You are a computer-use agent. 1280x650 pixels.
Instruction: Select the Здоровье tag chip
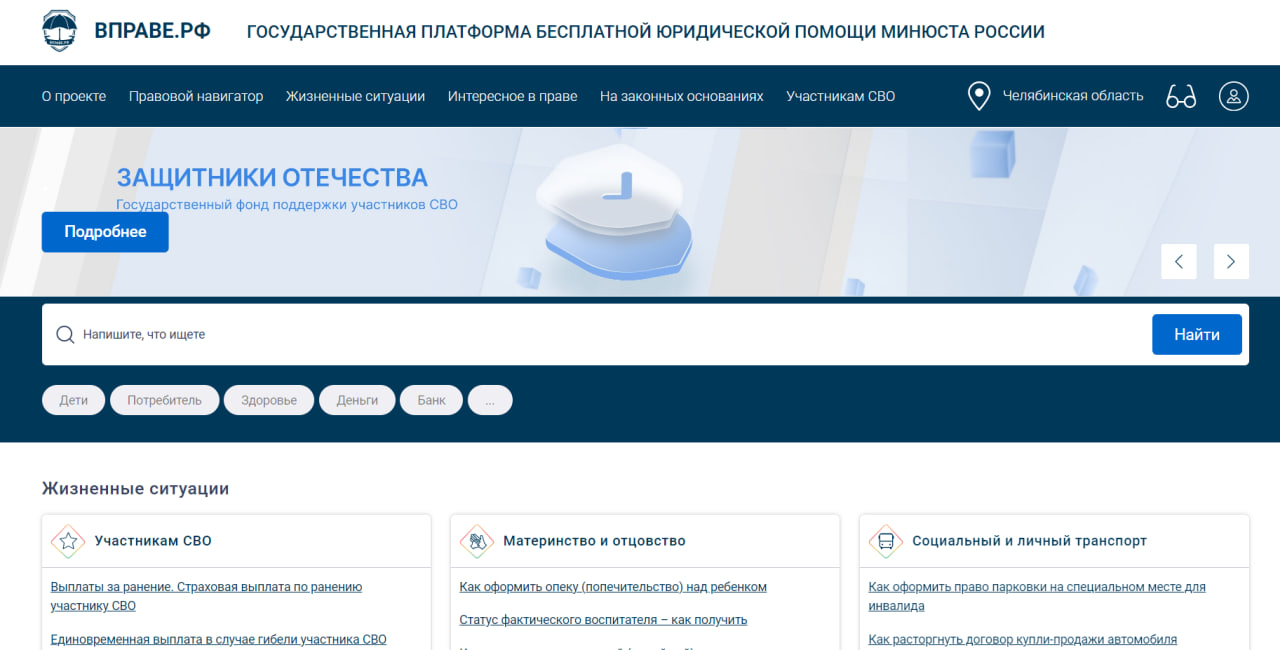point(268,400)
